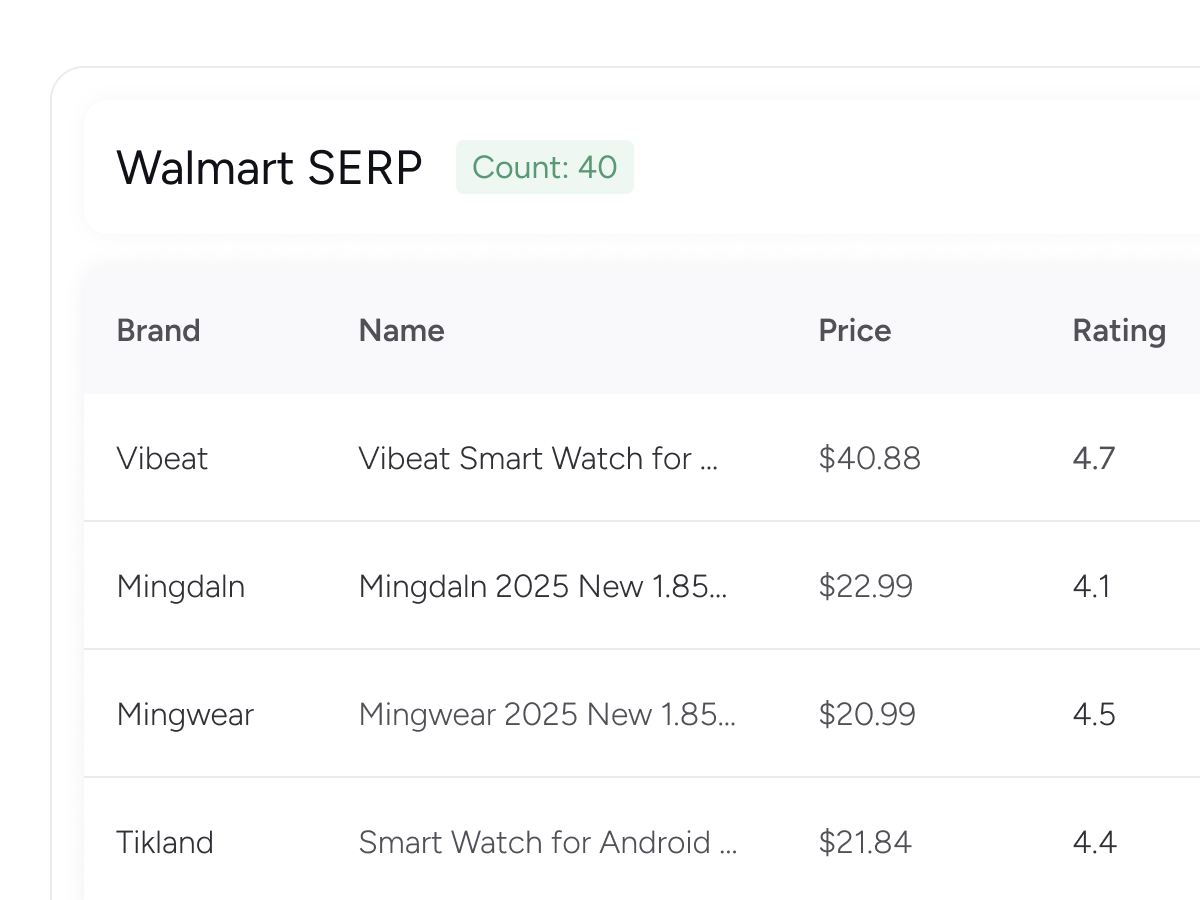The image size is (1200, 900).
Task: Click the $22.99 price cell
Action: click(865, 586)
